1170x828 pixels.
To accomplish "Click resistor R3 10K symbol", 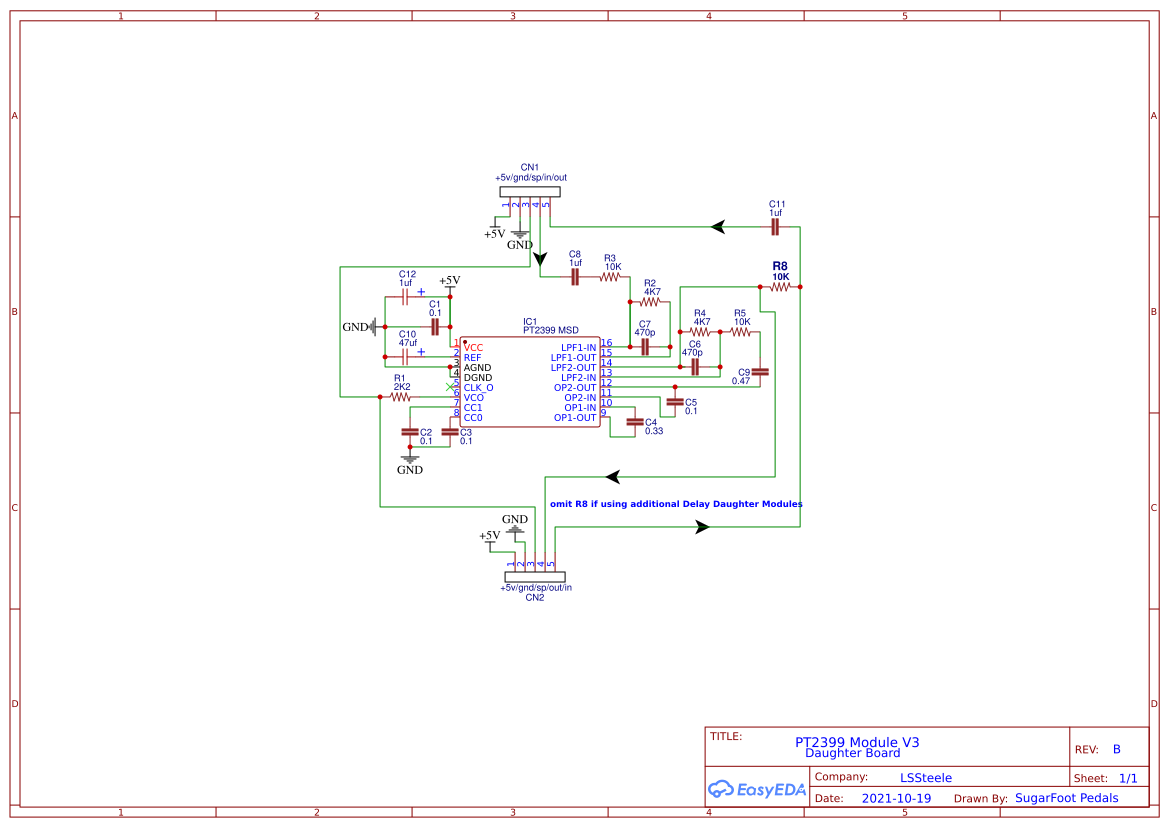I will 611,276.
